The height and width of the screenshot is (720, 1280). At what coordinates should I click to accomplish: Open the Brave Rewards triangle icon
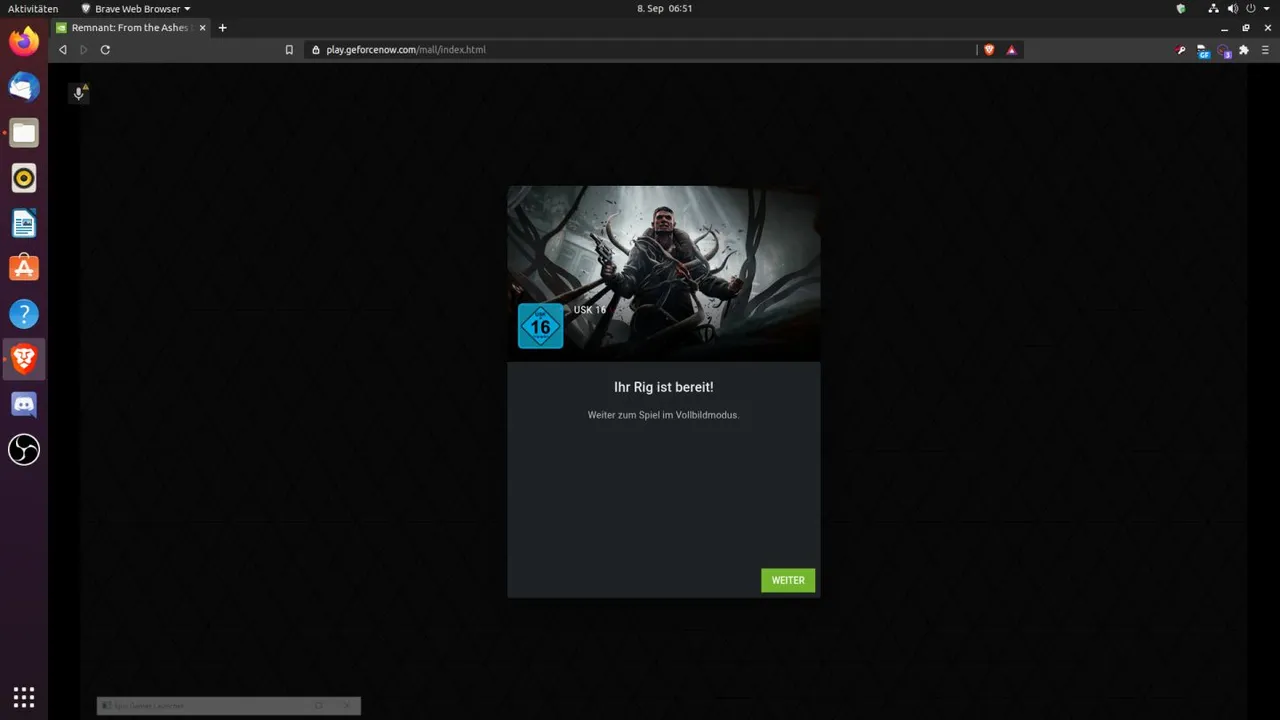click(x=1011, y=49)
